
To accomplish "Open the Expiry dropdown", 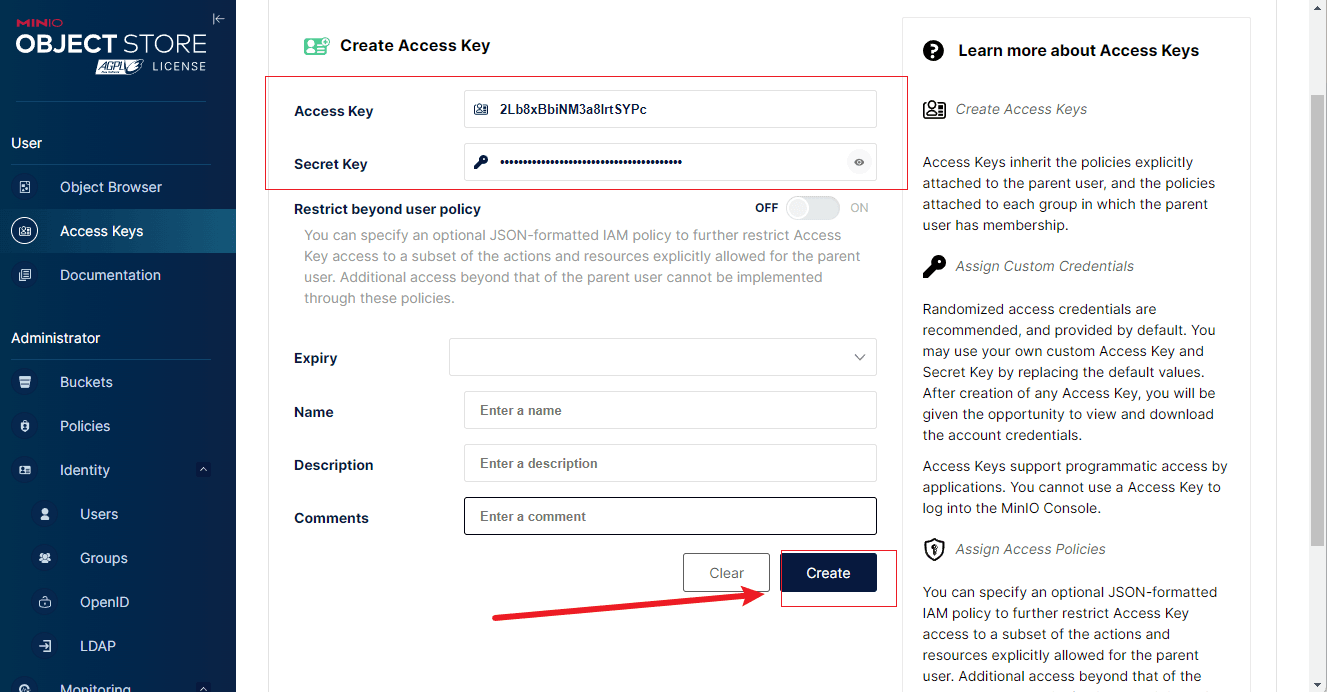I will [663, 357].
